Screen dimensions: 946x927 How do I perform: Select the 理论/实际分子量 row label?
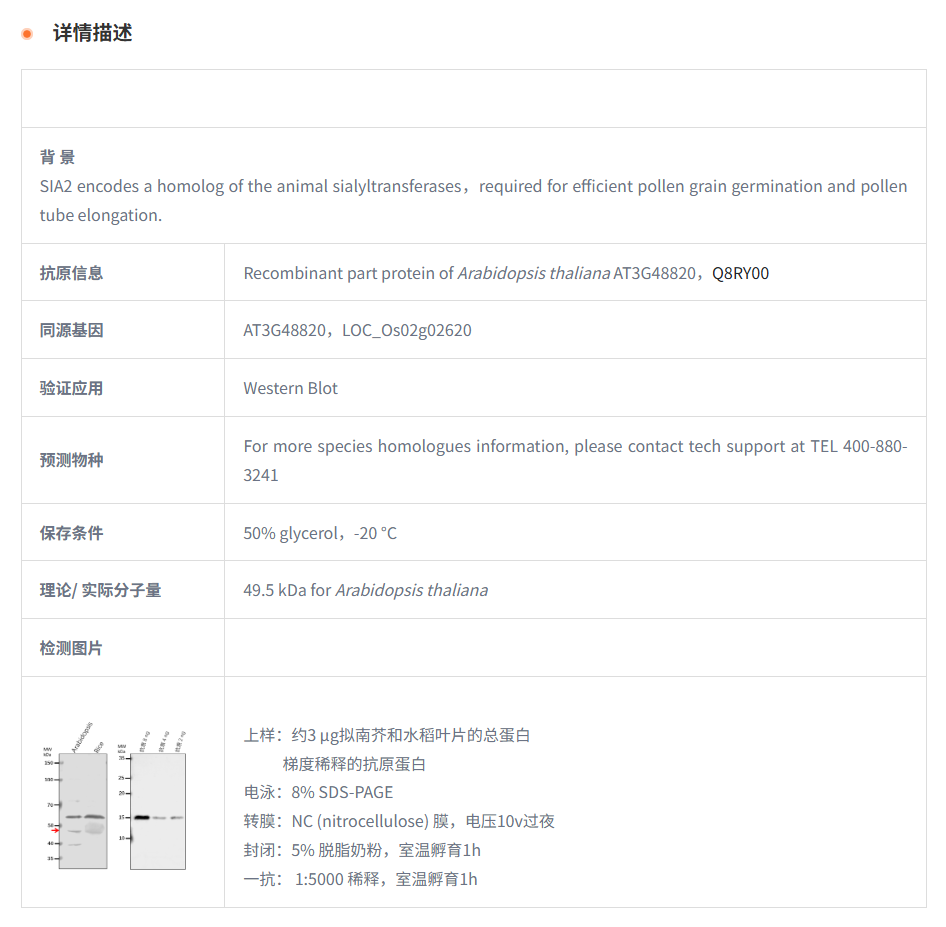100,590
